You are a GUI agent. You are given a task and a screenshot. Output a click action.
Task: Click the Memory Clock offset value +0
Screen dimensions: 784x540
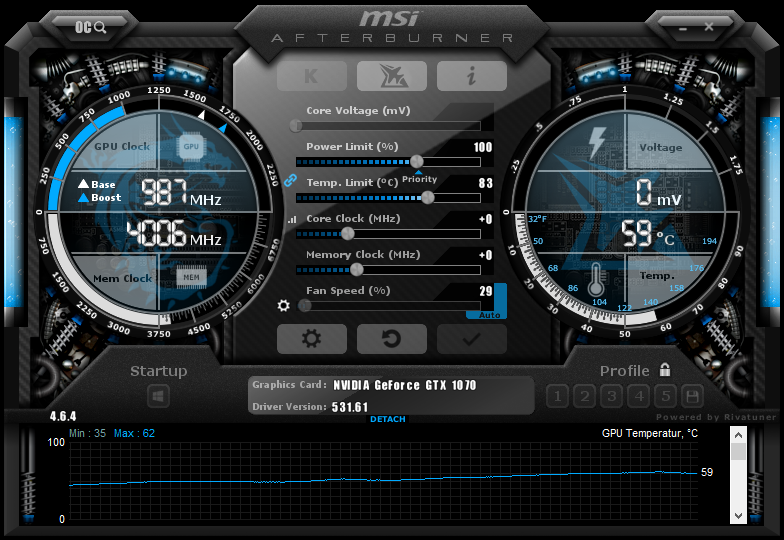(x=486, y=255)
